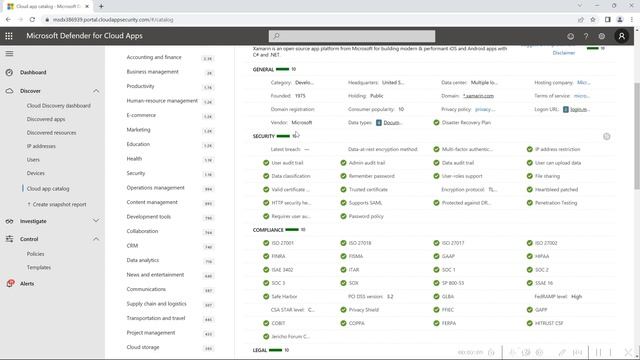Viewport: 640px width, 360px height.
Task: Open the Privacy policy link
Action: pyautogui.click(x=485, y=109)
